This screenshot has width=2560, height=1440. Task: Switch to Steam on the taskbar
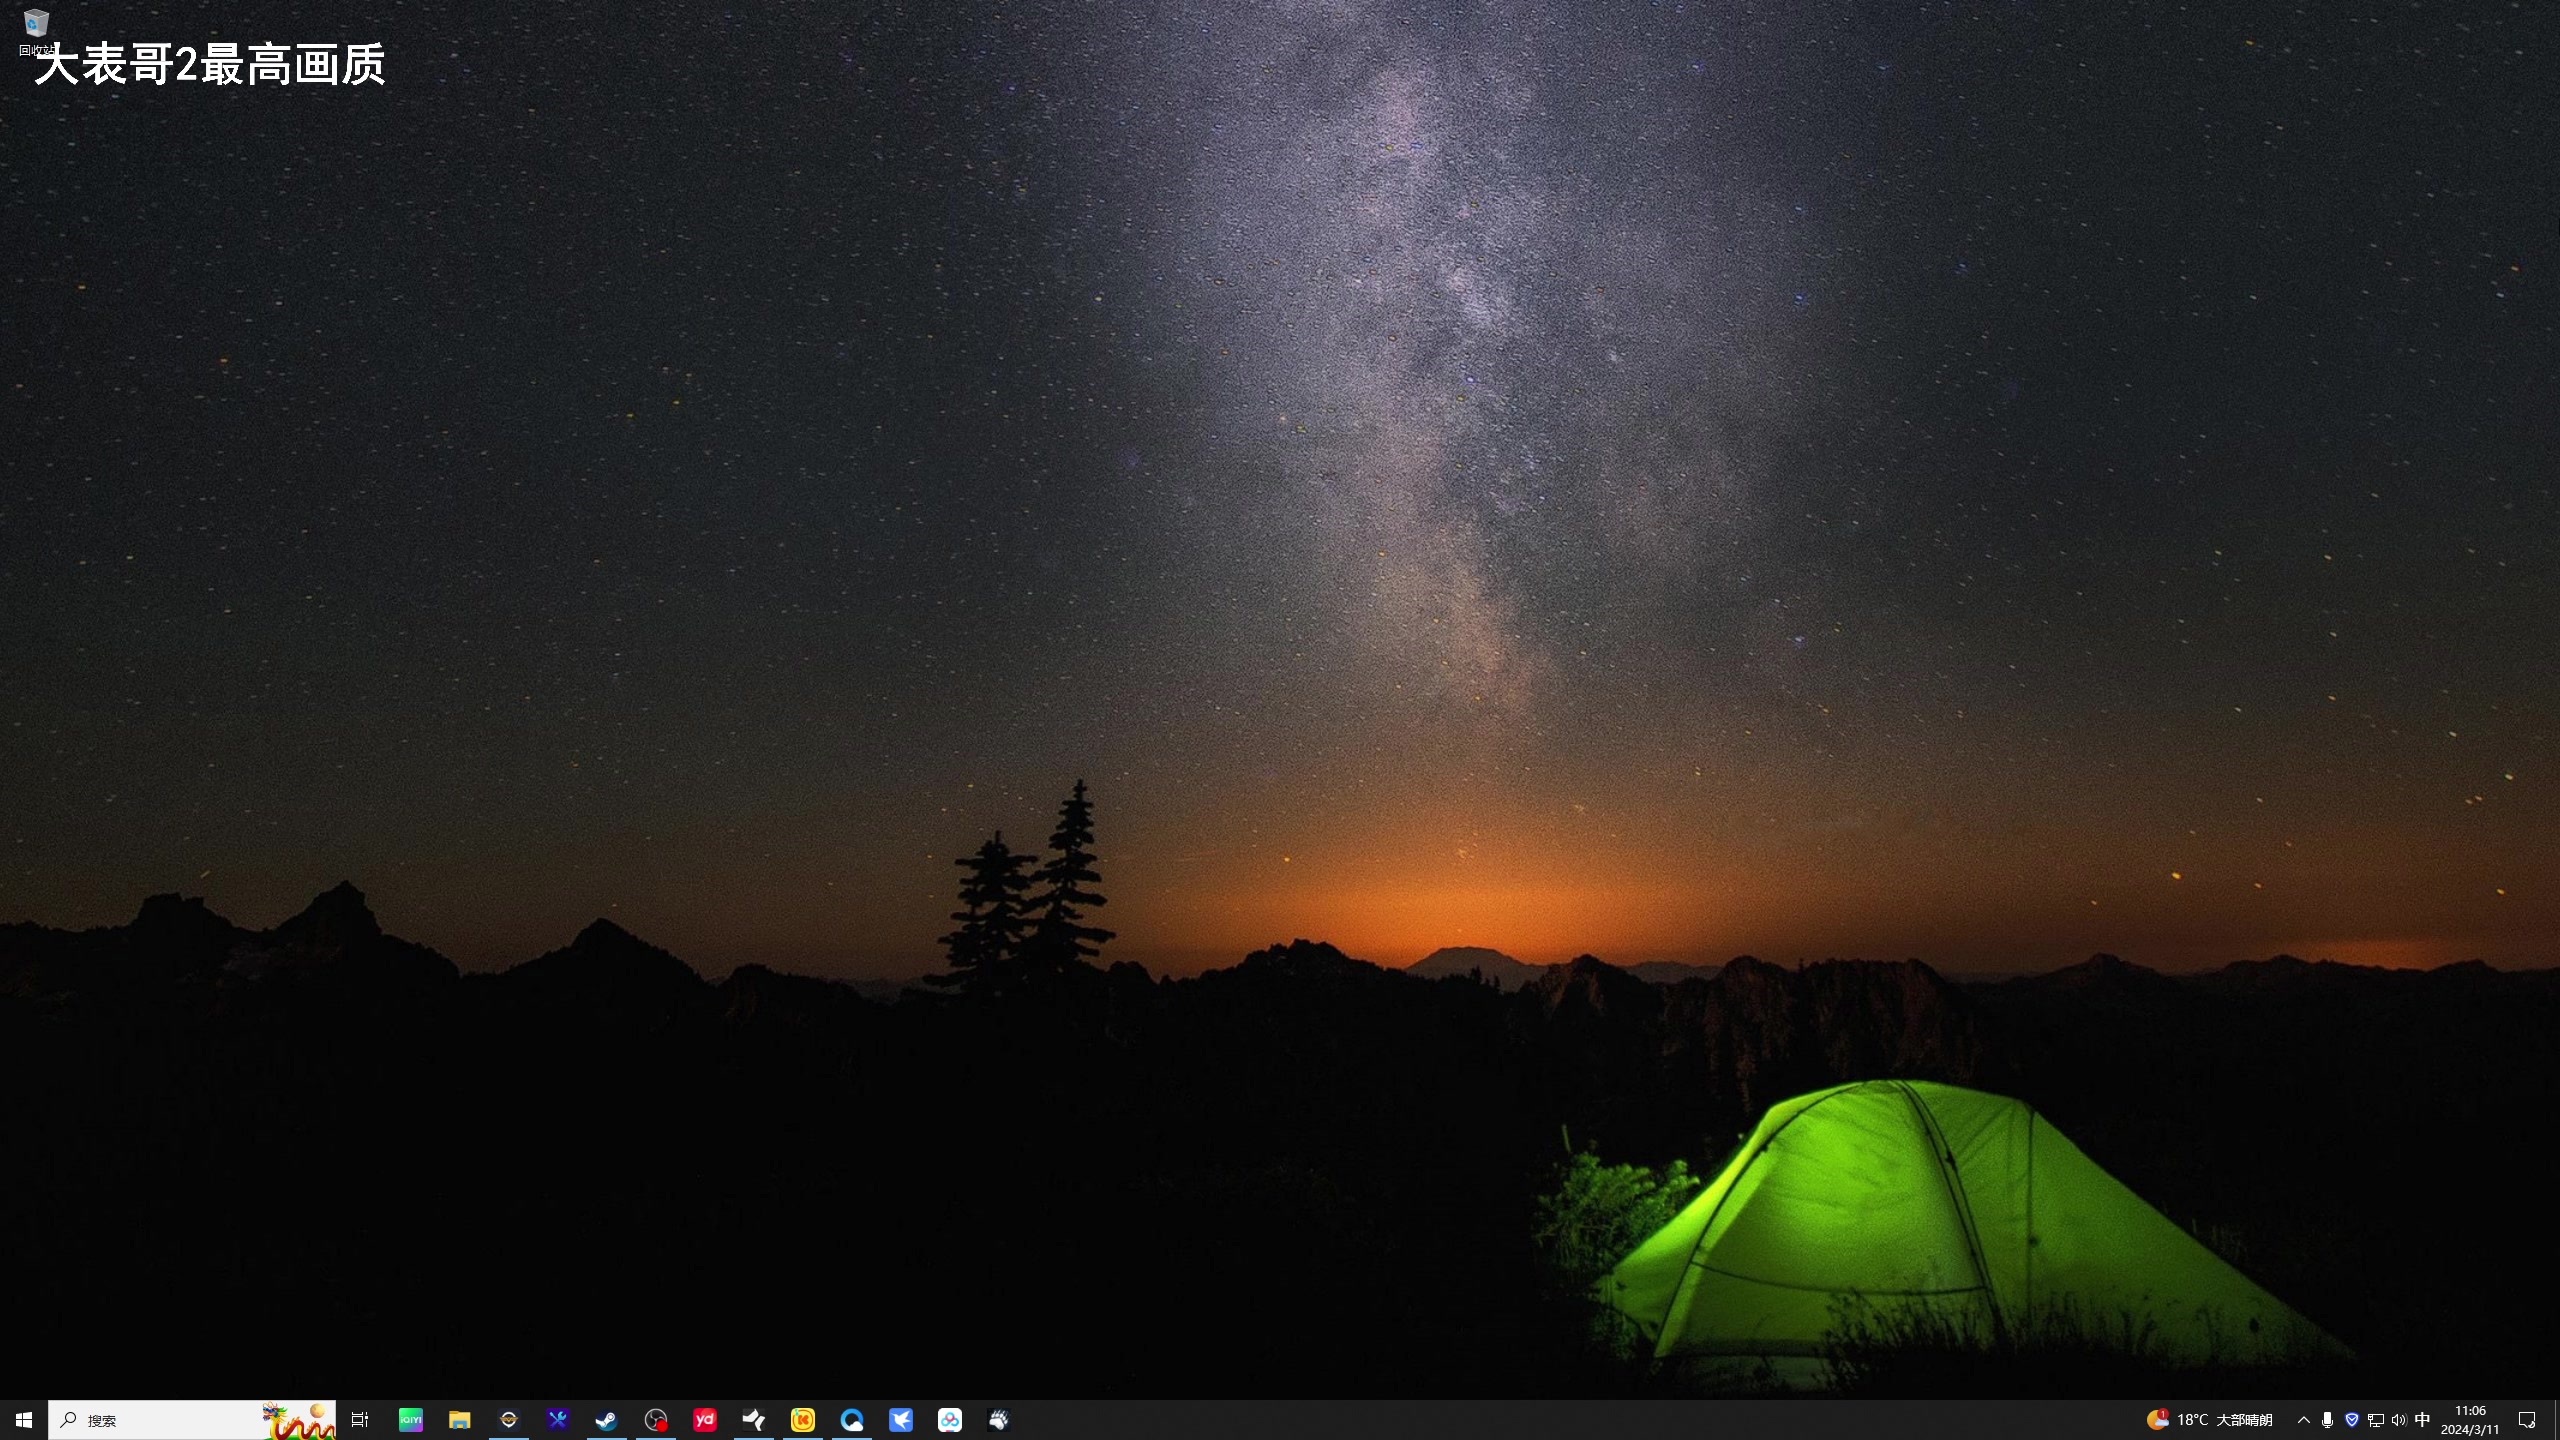[606, 1420]
